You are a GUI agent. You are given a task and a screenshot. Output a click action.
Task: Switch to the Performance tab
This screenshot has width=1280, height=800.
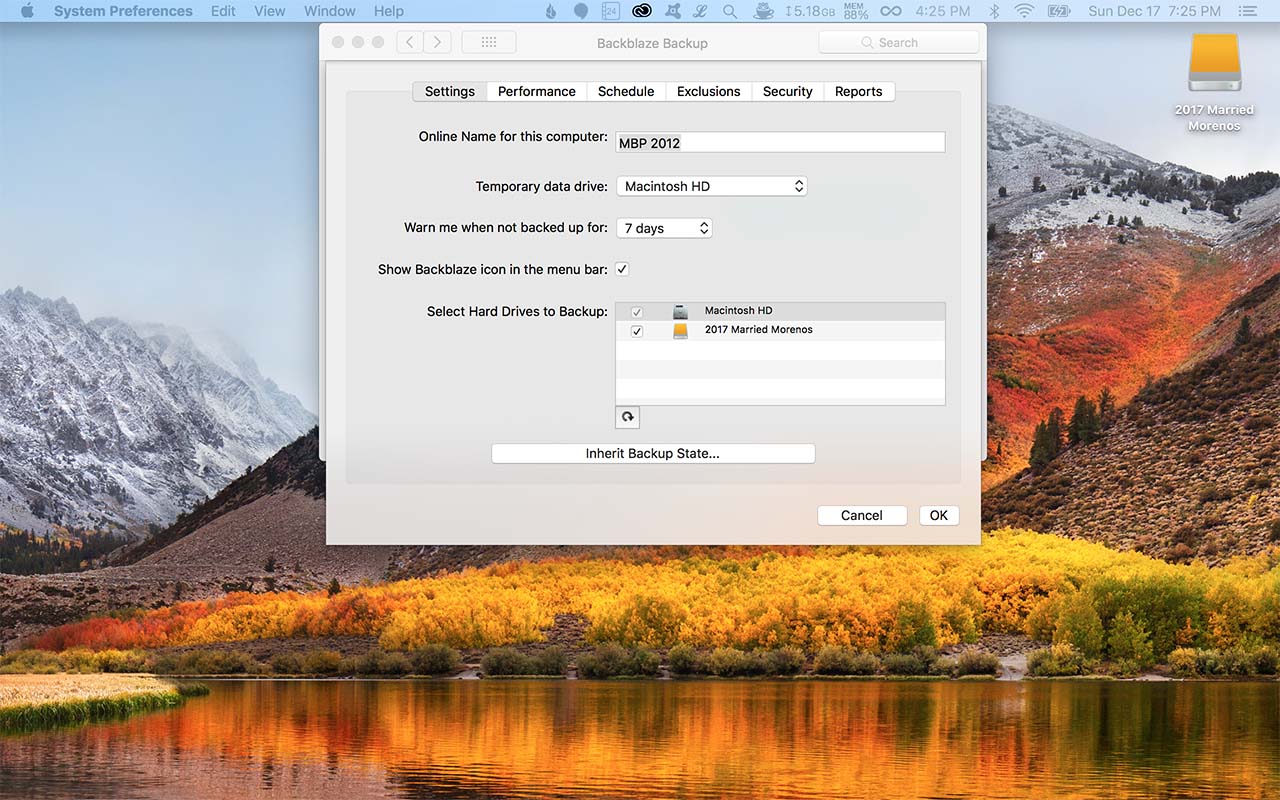536,91
